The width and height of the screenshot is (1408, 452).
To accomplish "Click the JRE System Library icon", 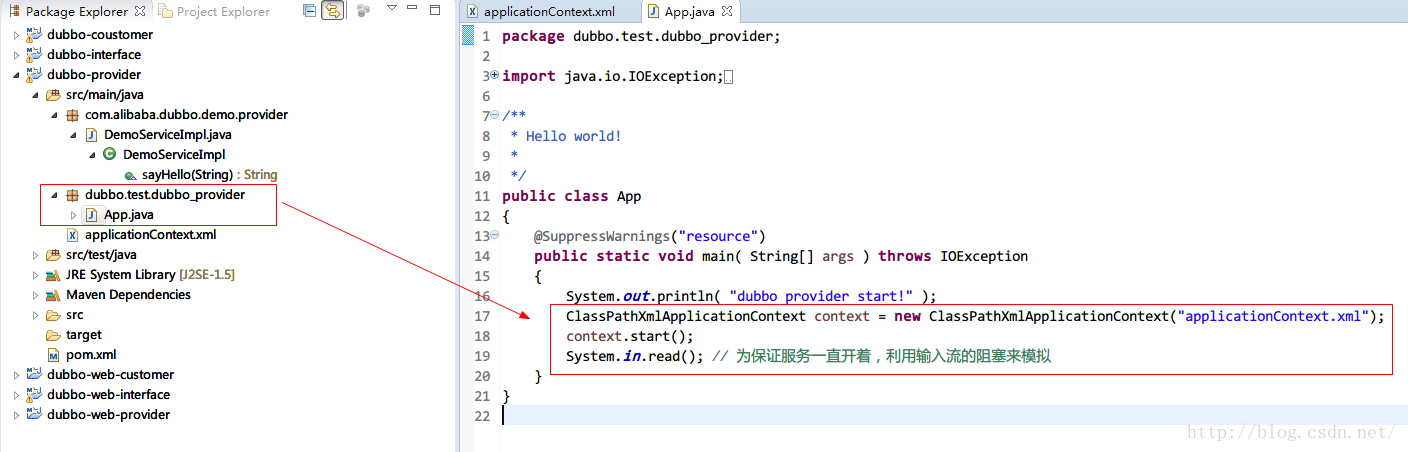I will (x=53, y=275).
